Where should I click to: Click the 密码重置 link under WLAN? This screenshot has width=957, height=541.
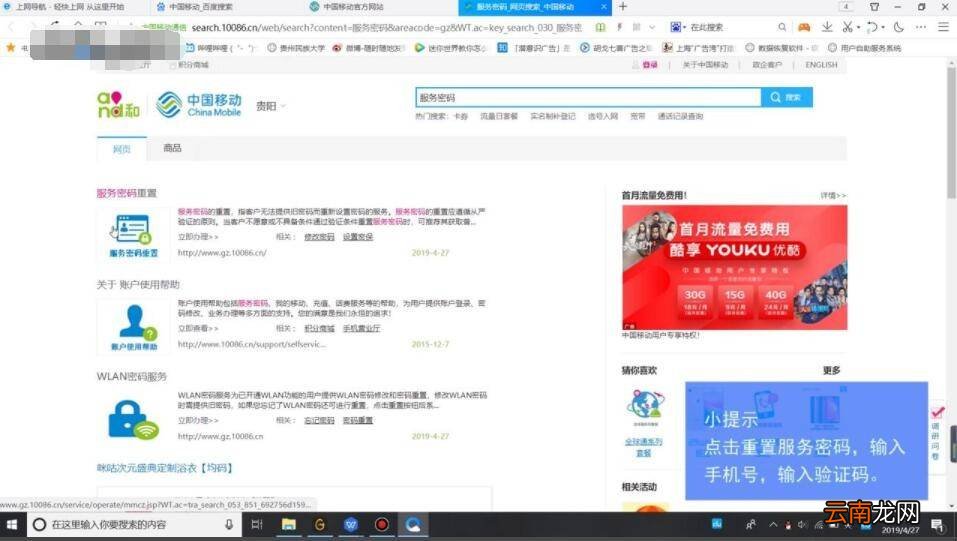[358, 421]
